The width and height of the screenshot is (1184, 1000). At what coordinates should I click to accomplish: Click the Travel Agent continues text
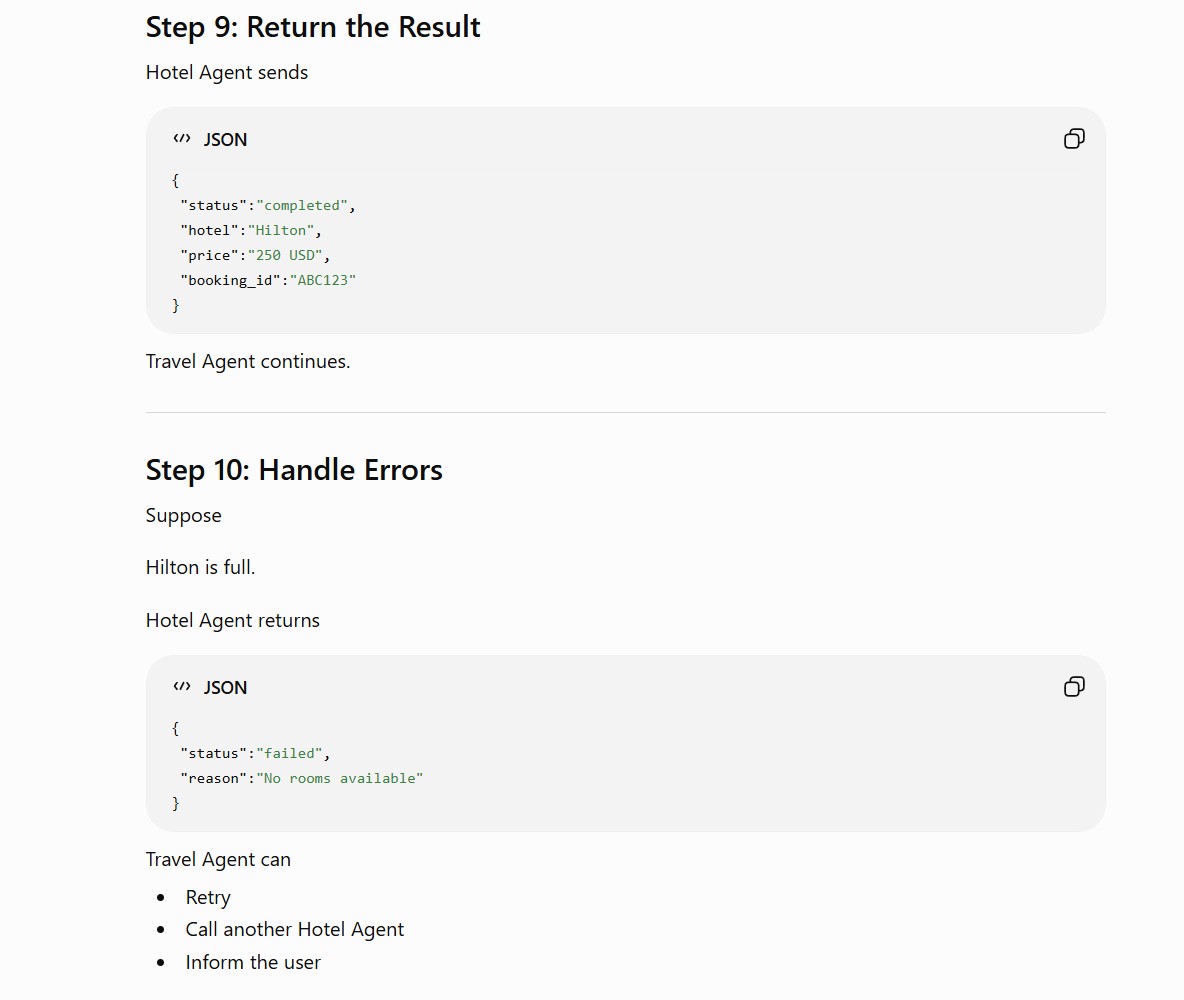coord(248,362)
